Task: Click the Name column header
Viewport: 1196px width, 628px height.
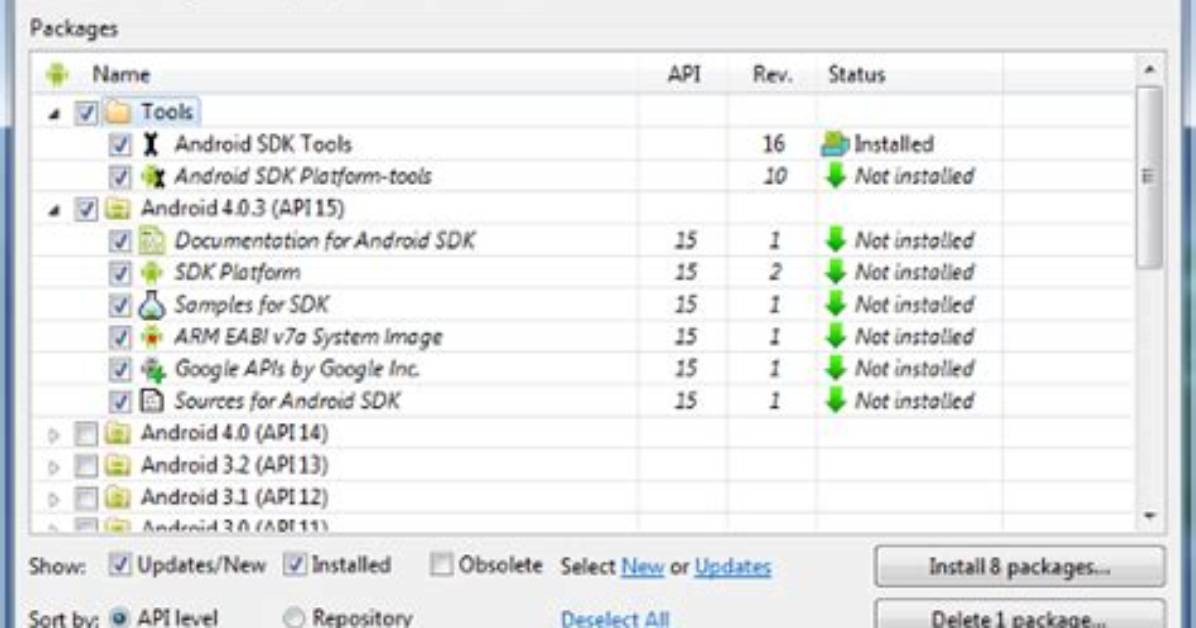Action: click(121, 75)
